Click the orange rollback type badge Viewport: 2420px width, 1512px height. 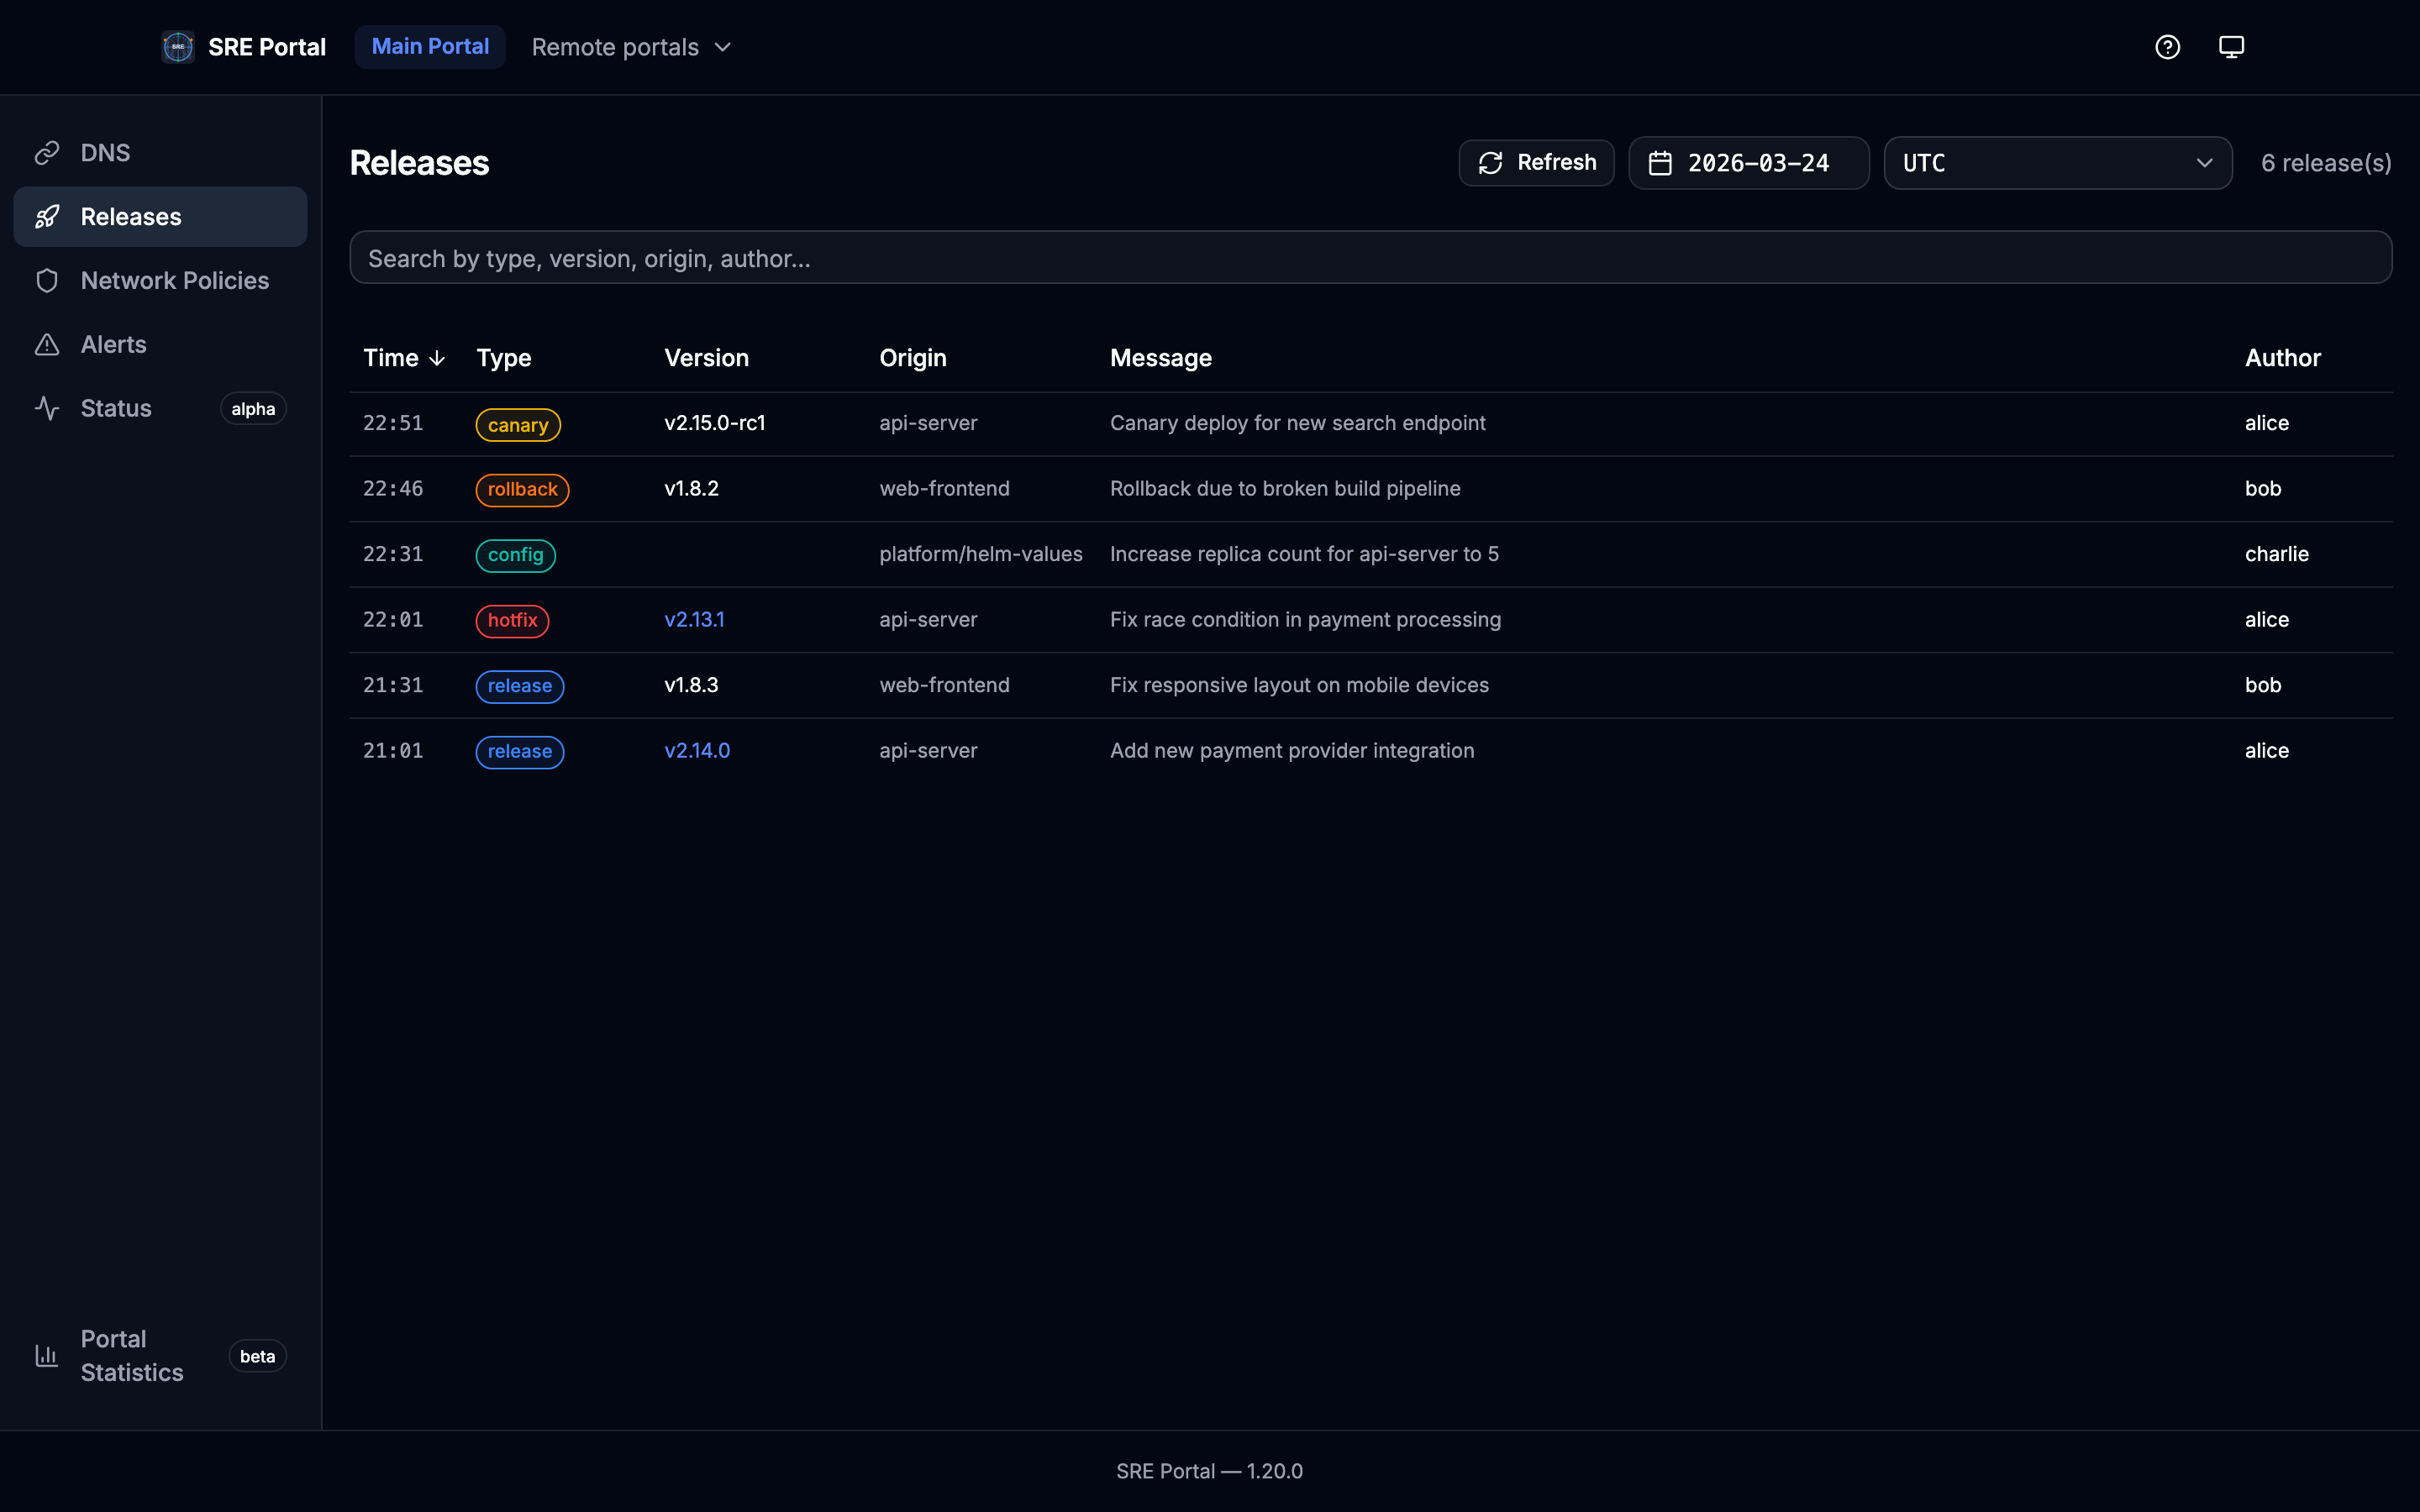(x=522, y=490)
